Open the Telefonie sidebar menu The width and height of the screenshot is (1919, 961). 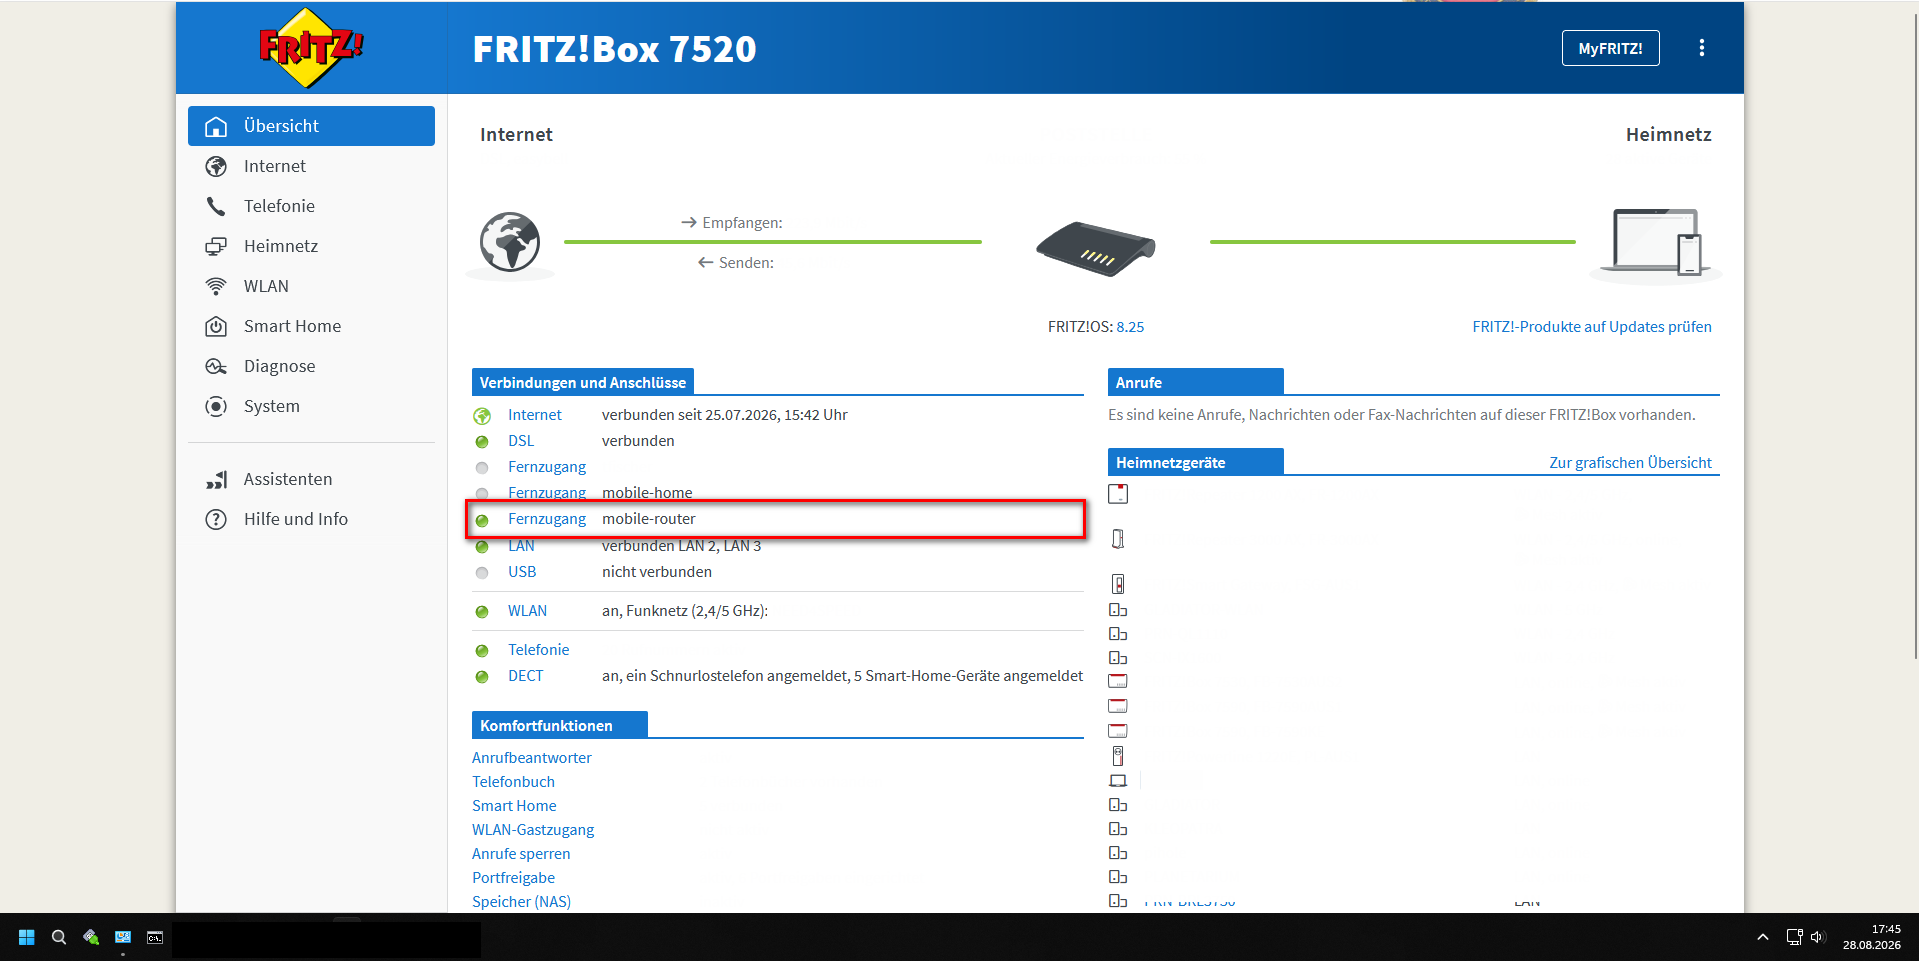(311, 206)
